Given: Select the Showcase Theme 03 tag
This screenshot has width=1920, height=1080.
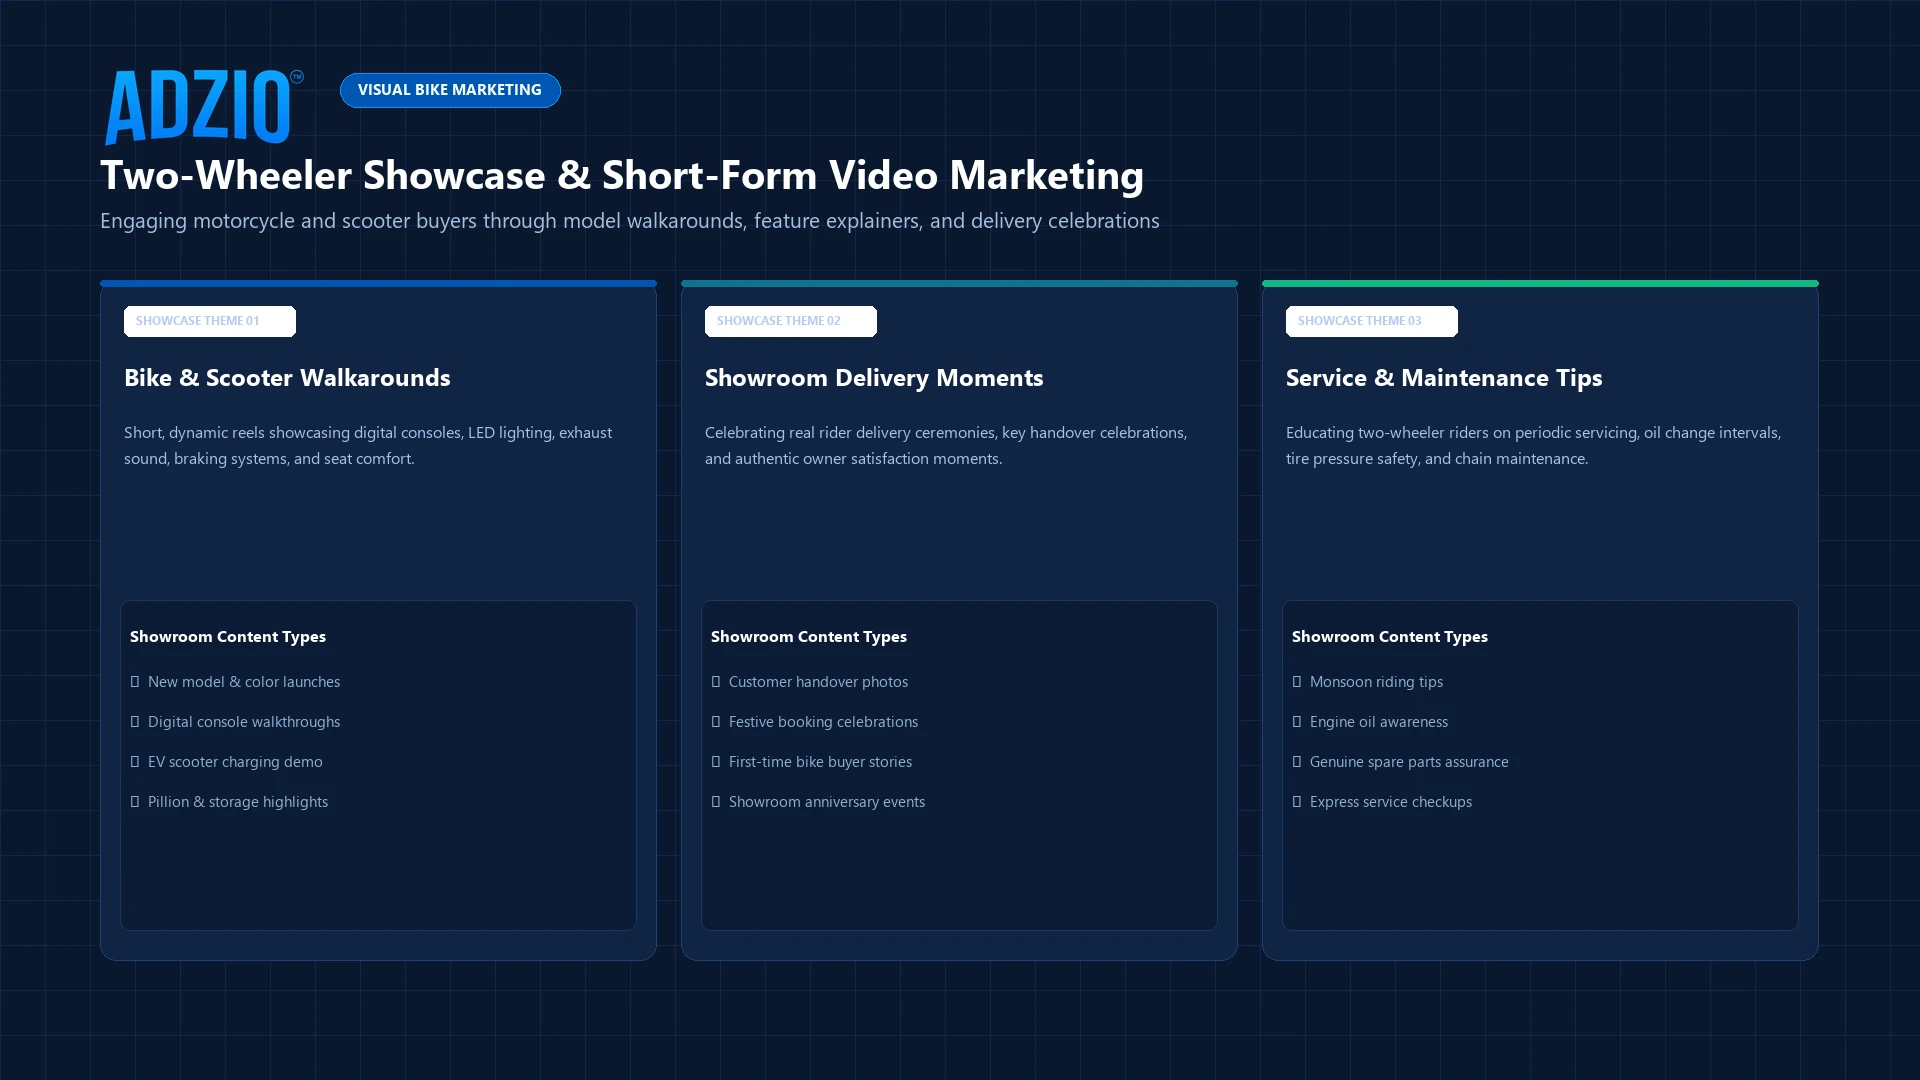Looking at the screenshot, I should [1372, 321].
